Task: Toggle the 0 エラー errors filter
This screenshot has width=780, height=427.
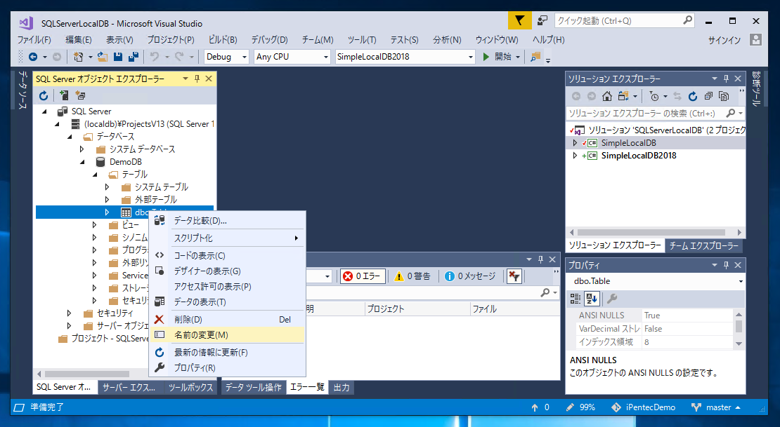Action: [362, 276]
